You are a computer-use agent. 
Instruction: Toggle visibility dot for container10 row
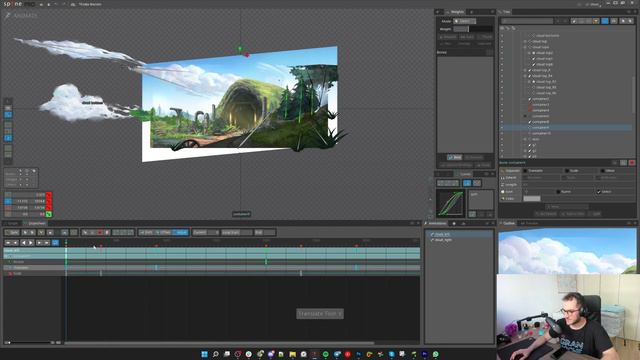(x=502, y=133)
